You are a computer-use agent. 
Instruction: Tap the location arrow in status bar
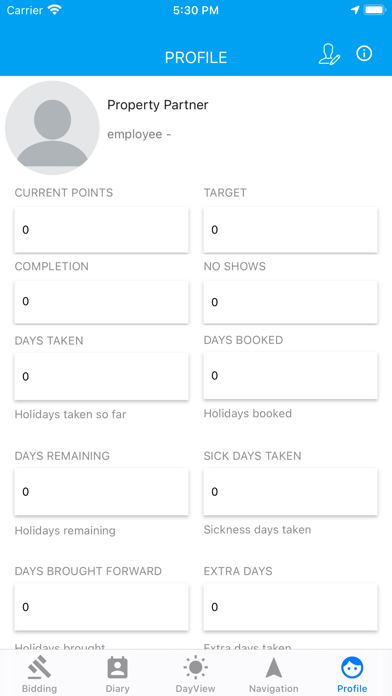[355, 10]
